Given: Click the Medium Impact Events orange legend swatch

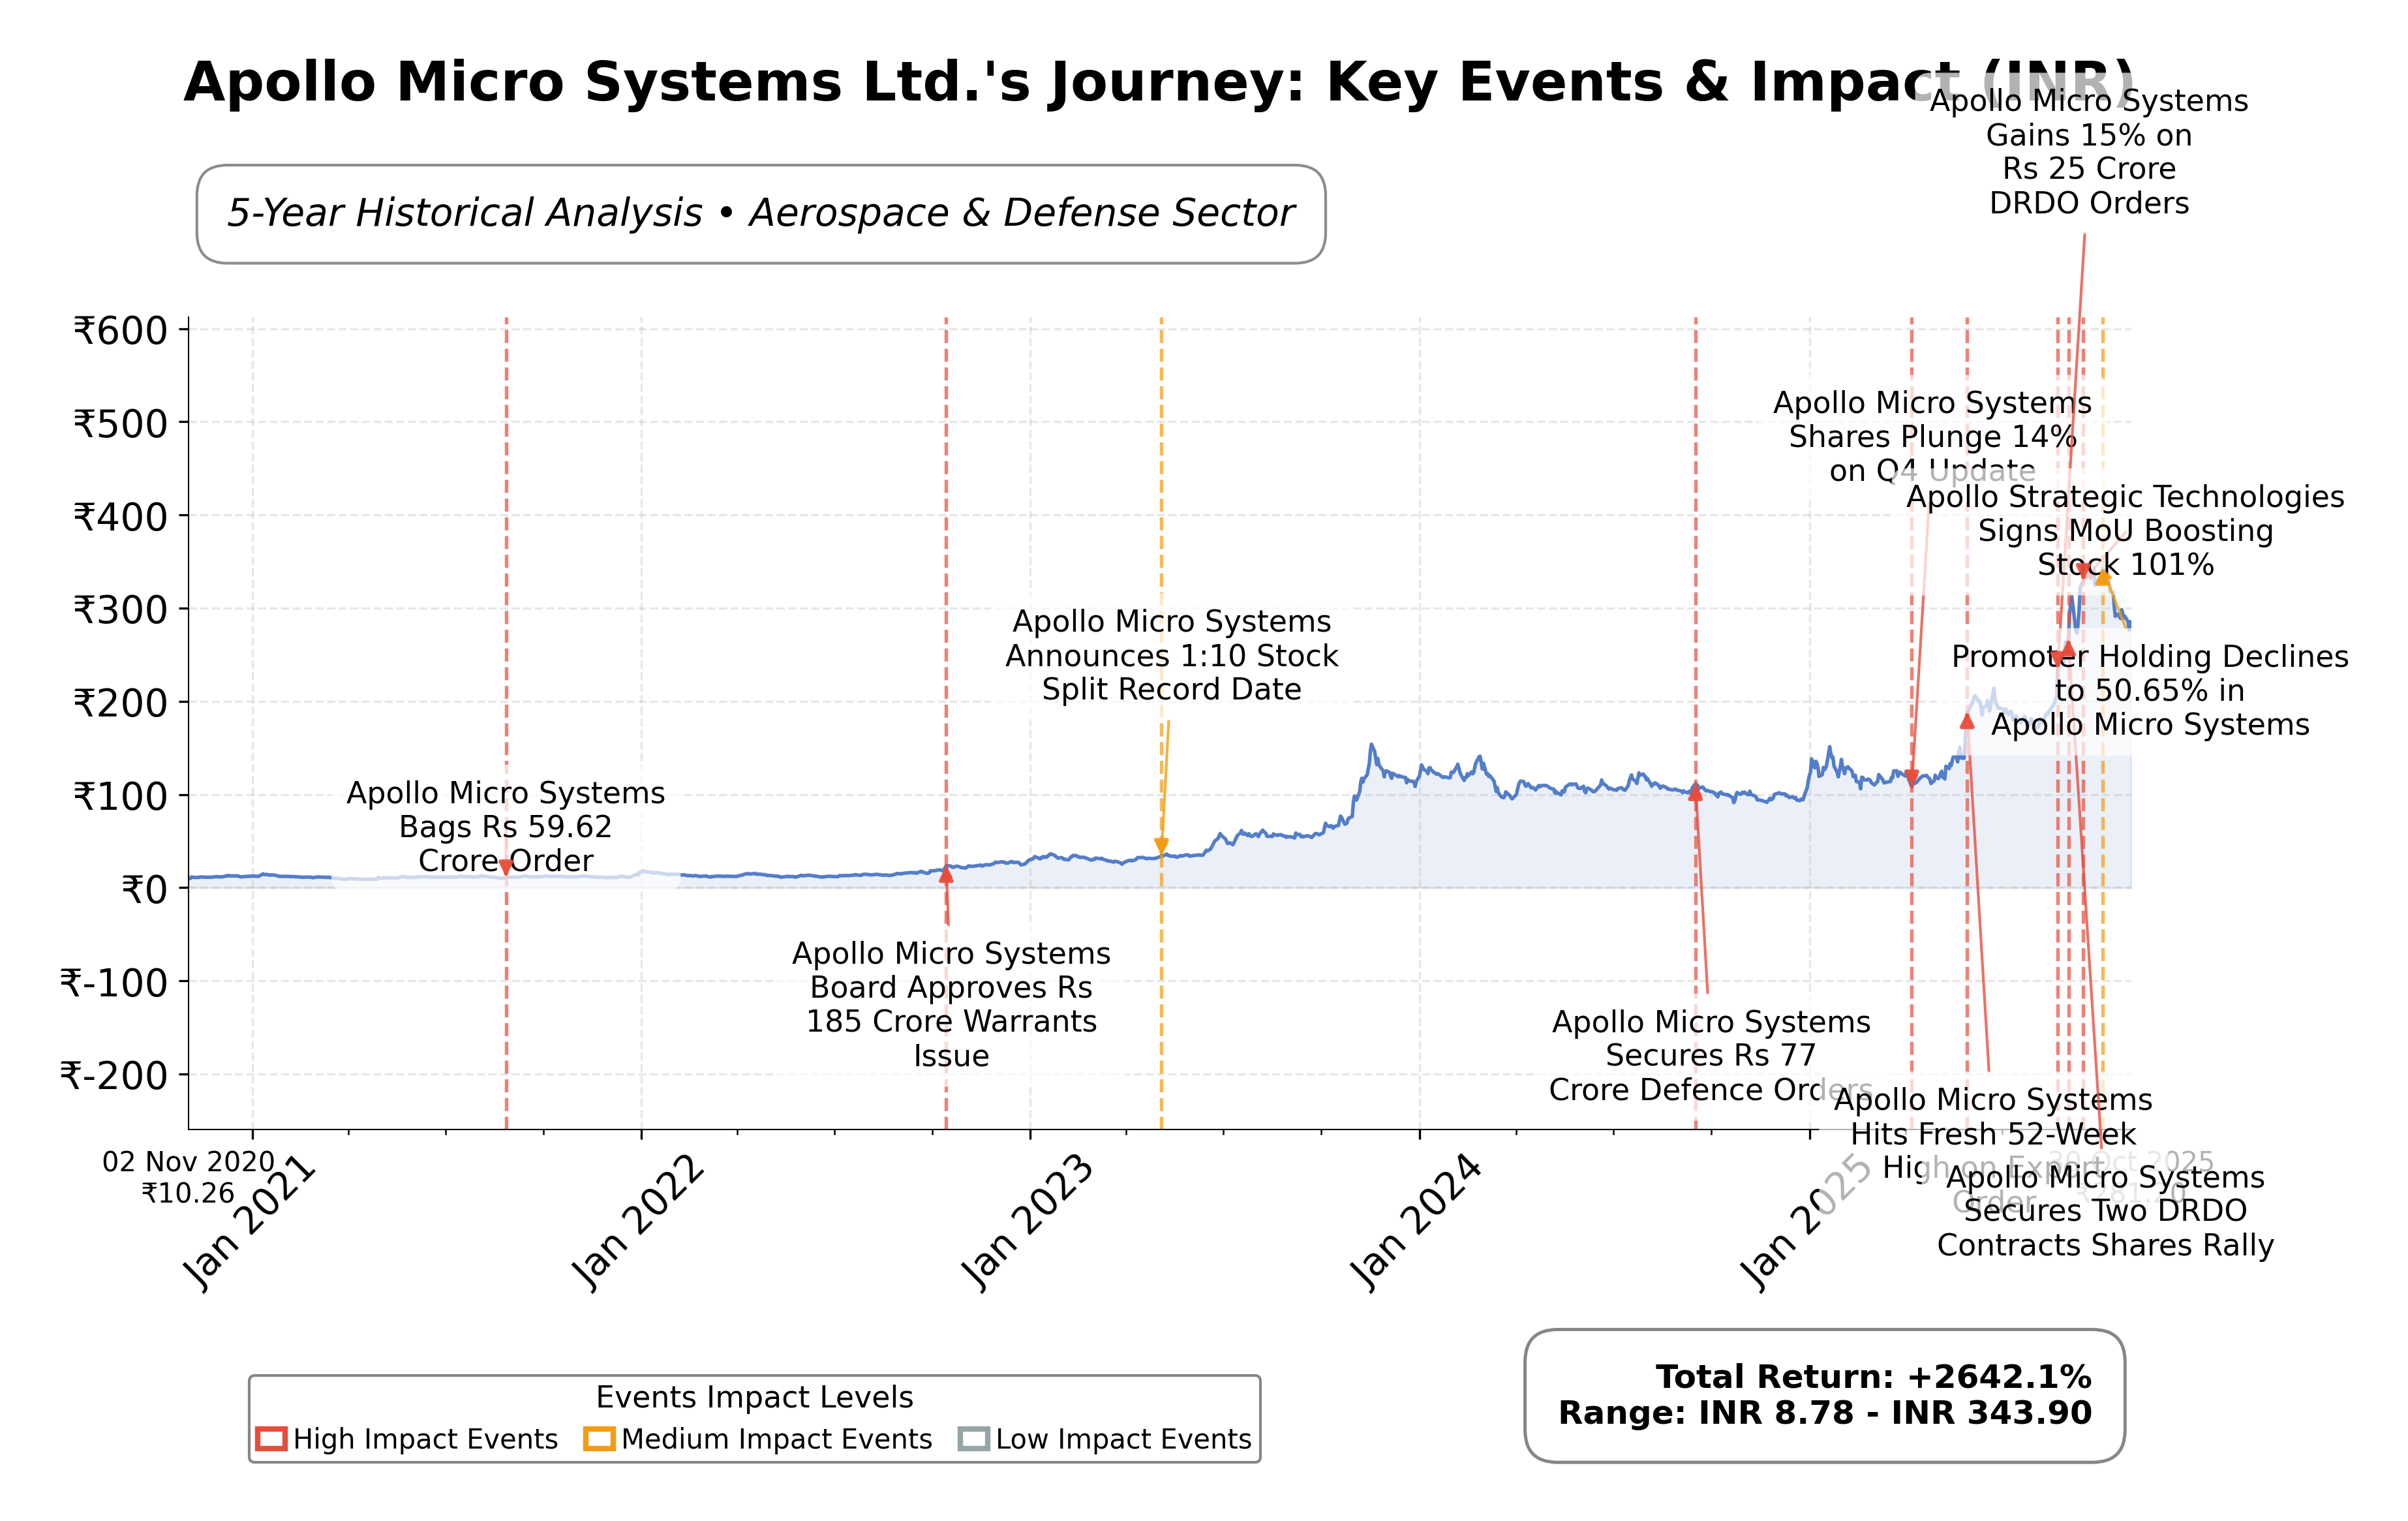Looking at the screenshot, I should click(x=599, y=1439).
